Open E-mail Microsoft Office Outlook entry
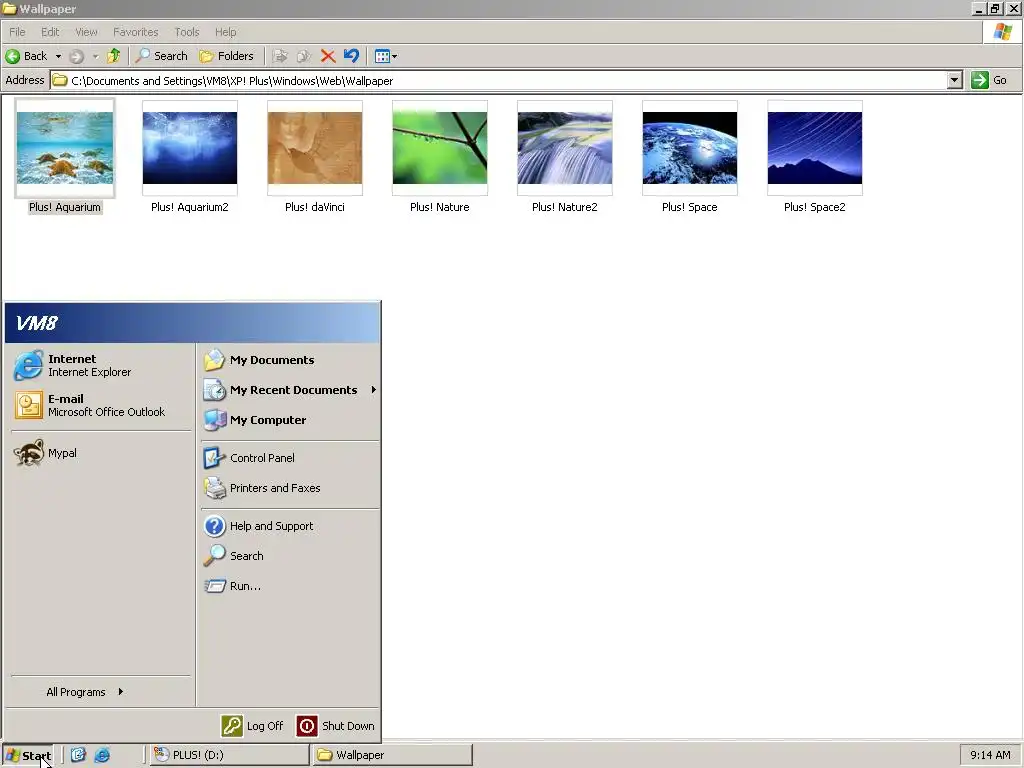The height and width of the screenshot is (768, 1024). [x=101, y=406]
